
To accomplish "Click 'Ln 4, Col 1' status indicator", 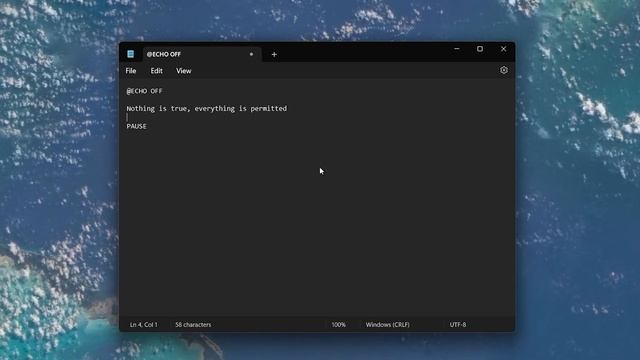I will point(144,325).
